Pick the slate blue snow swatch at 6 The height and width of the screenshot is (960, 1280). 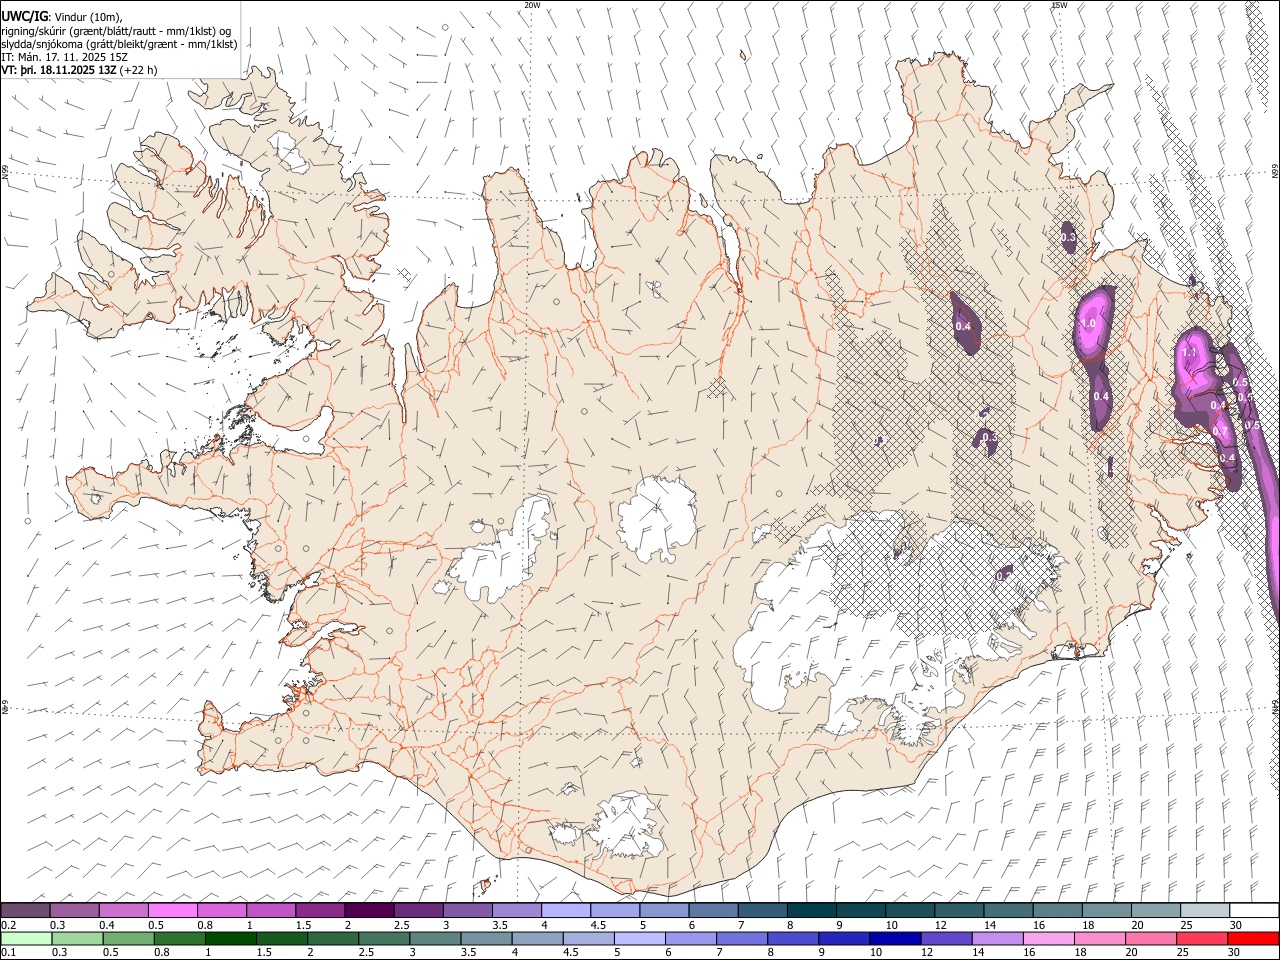713,910
